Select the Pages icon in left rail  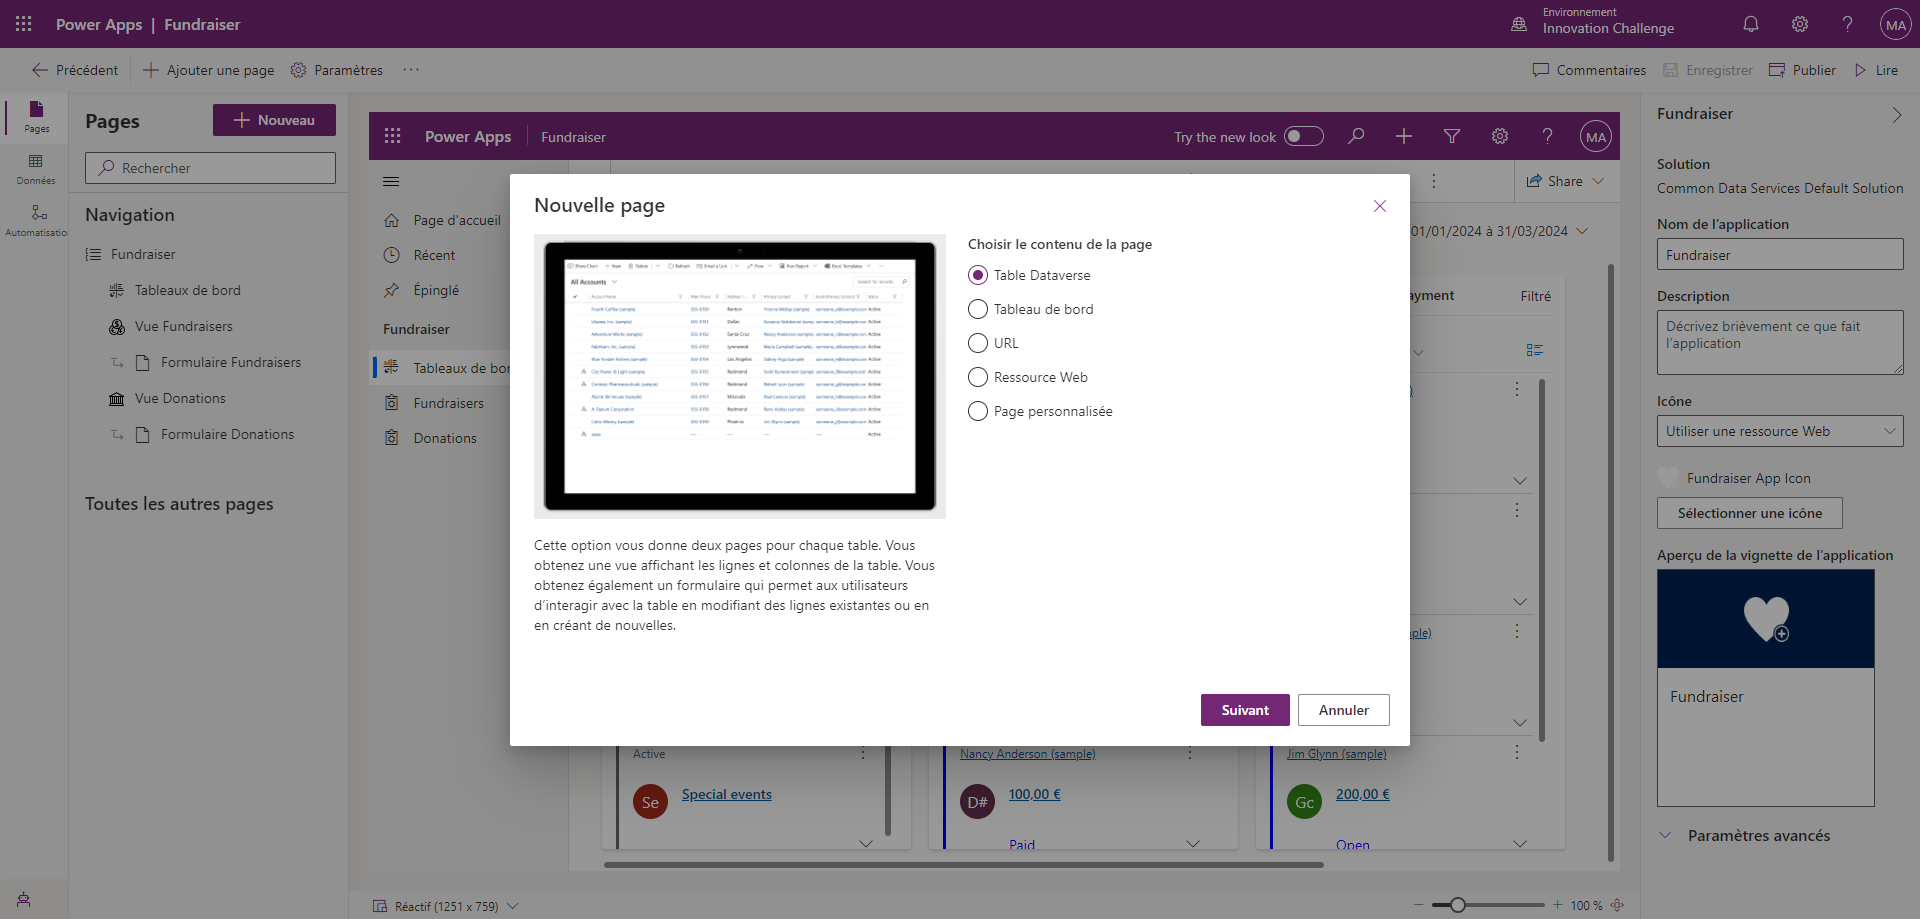(x=36, y=116)
